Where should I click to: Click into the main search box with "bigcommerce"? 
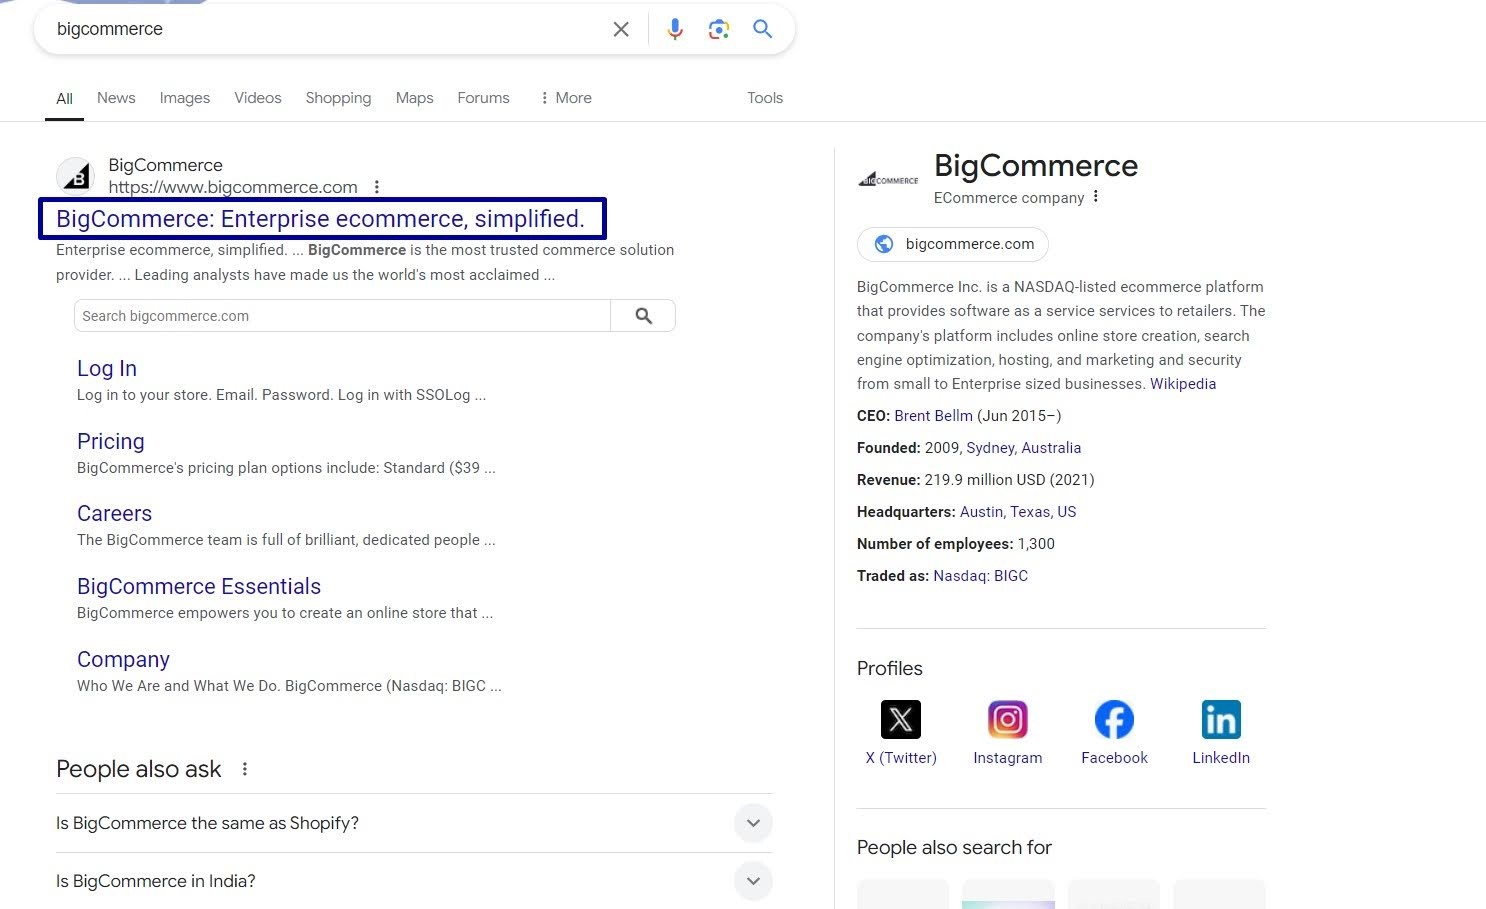[x=325, y=29]
